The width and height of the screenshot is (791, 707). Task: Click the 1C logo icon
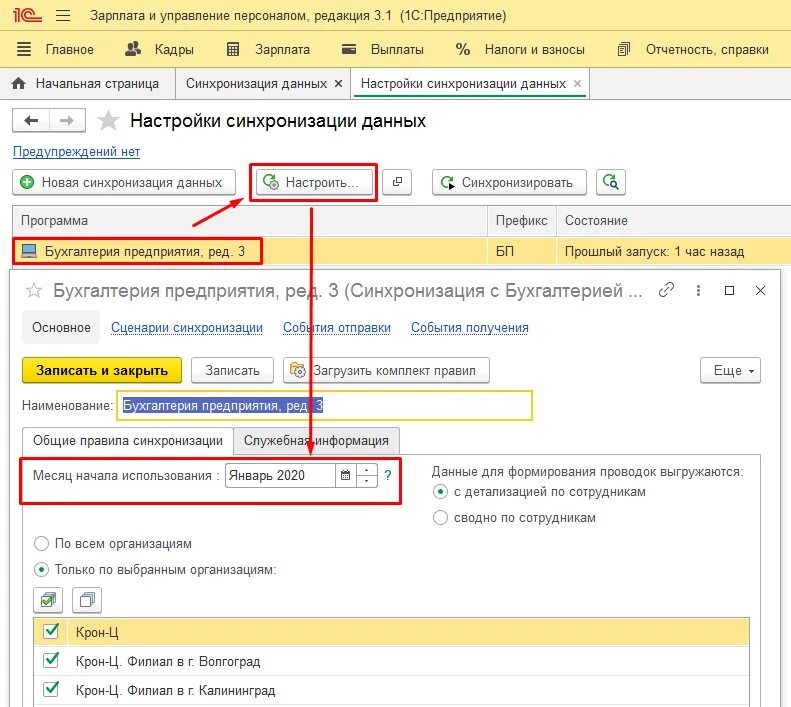(27, 15)
